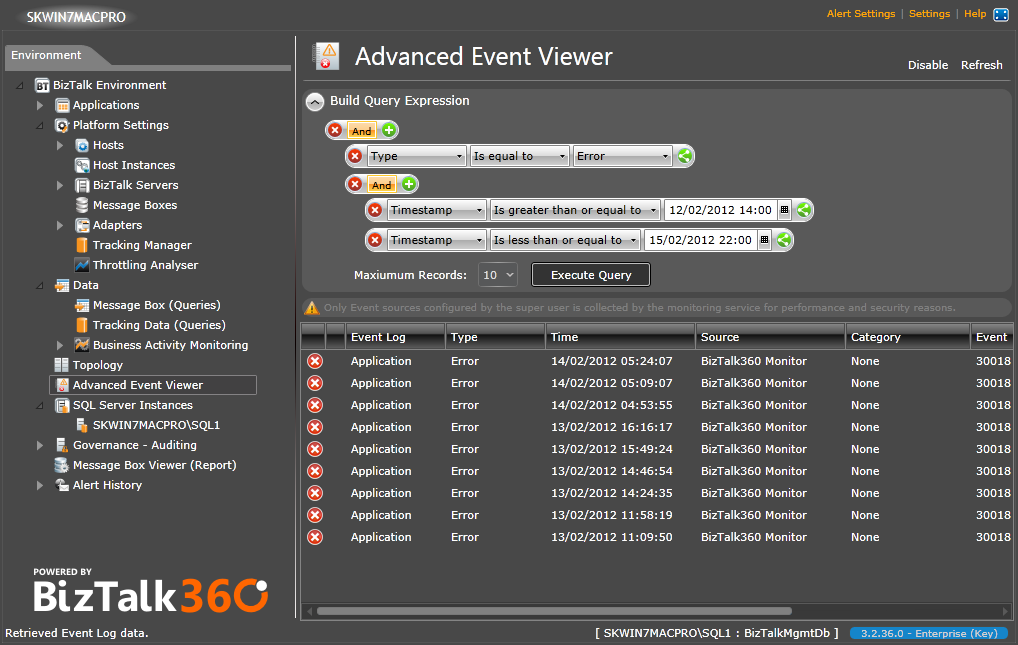Open the Maximum Records dropdown

pos(498,275)
